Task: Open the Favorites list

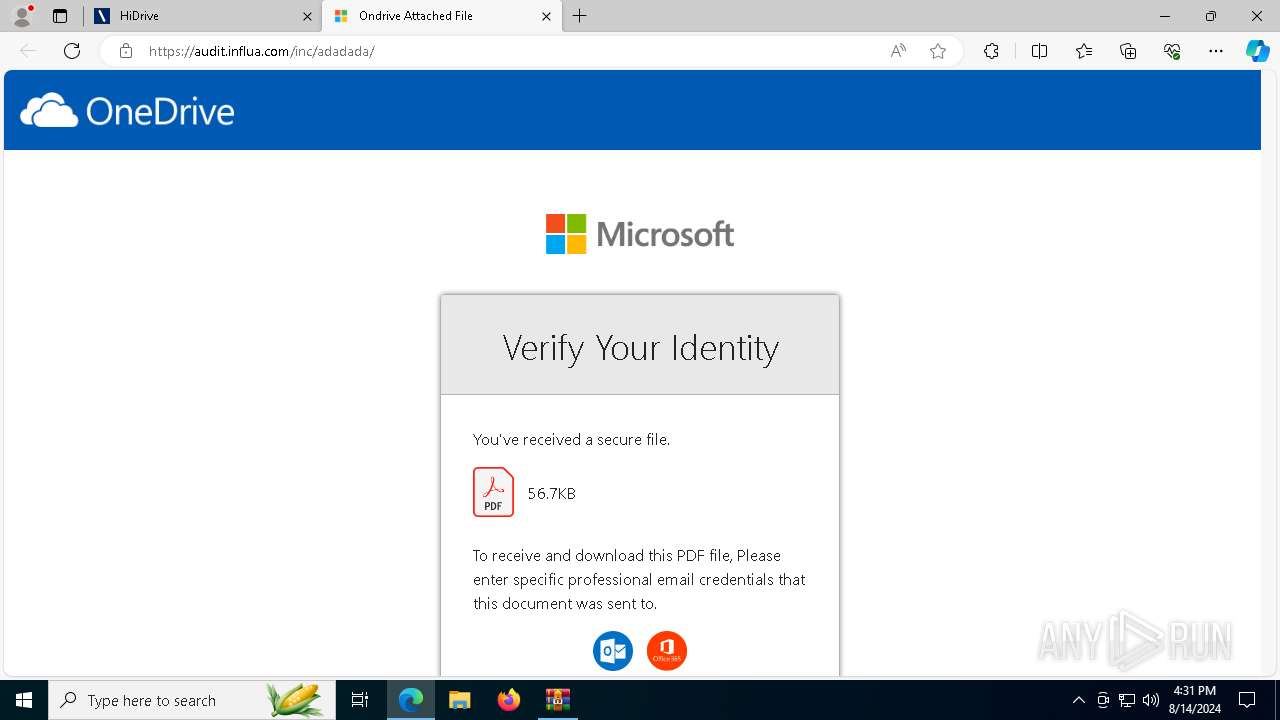Action: click(1084, 51)
